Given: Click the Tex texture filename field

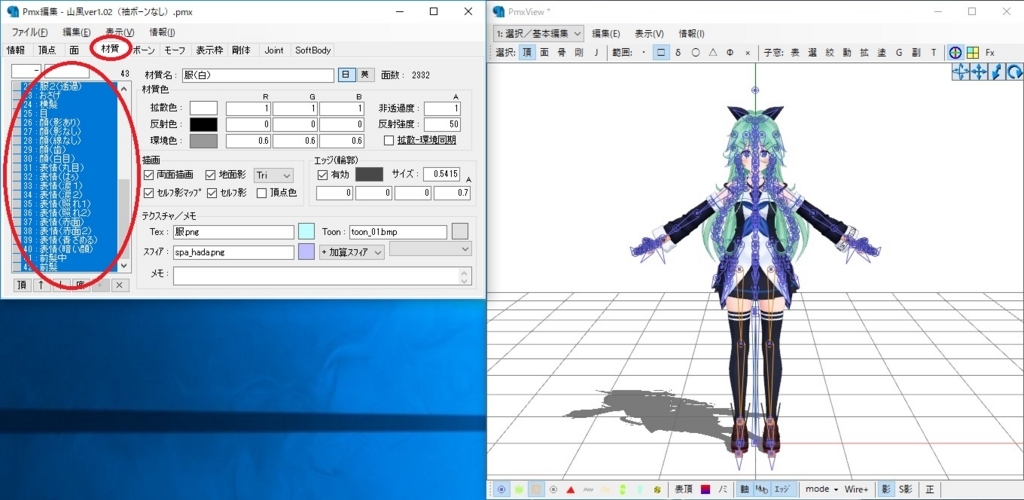Looking at the screenshot, I should (x=234, y=232).
